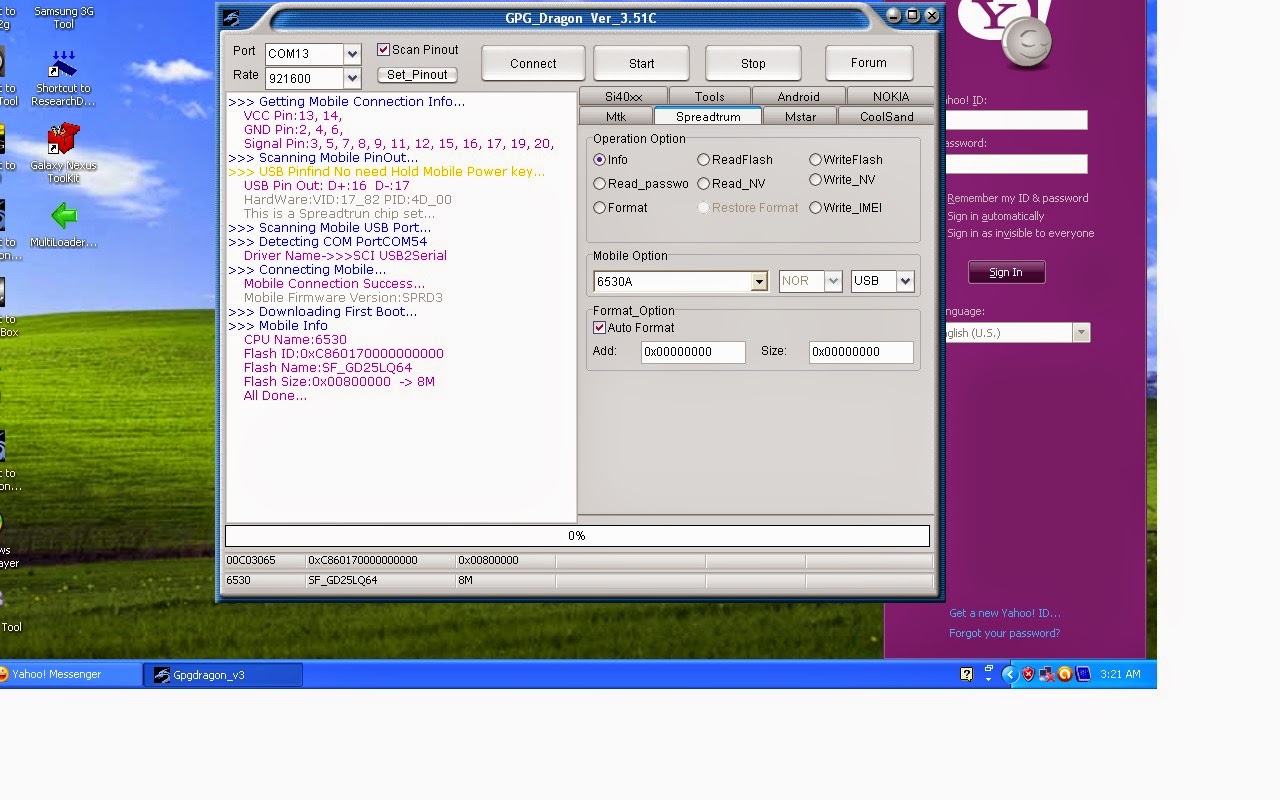Click the Forgot your password link

1004,633
